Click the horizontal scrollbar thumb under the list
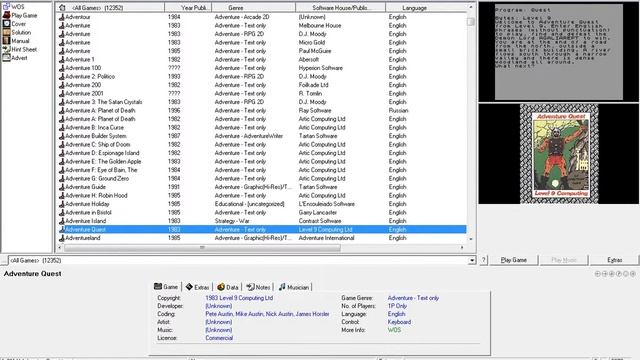640x360 pixels. (202, 248)
